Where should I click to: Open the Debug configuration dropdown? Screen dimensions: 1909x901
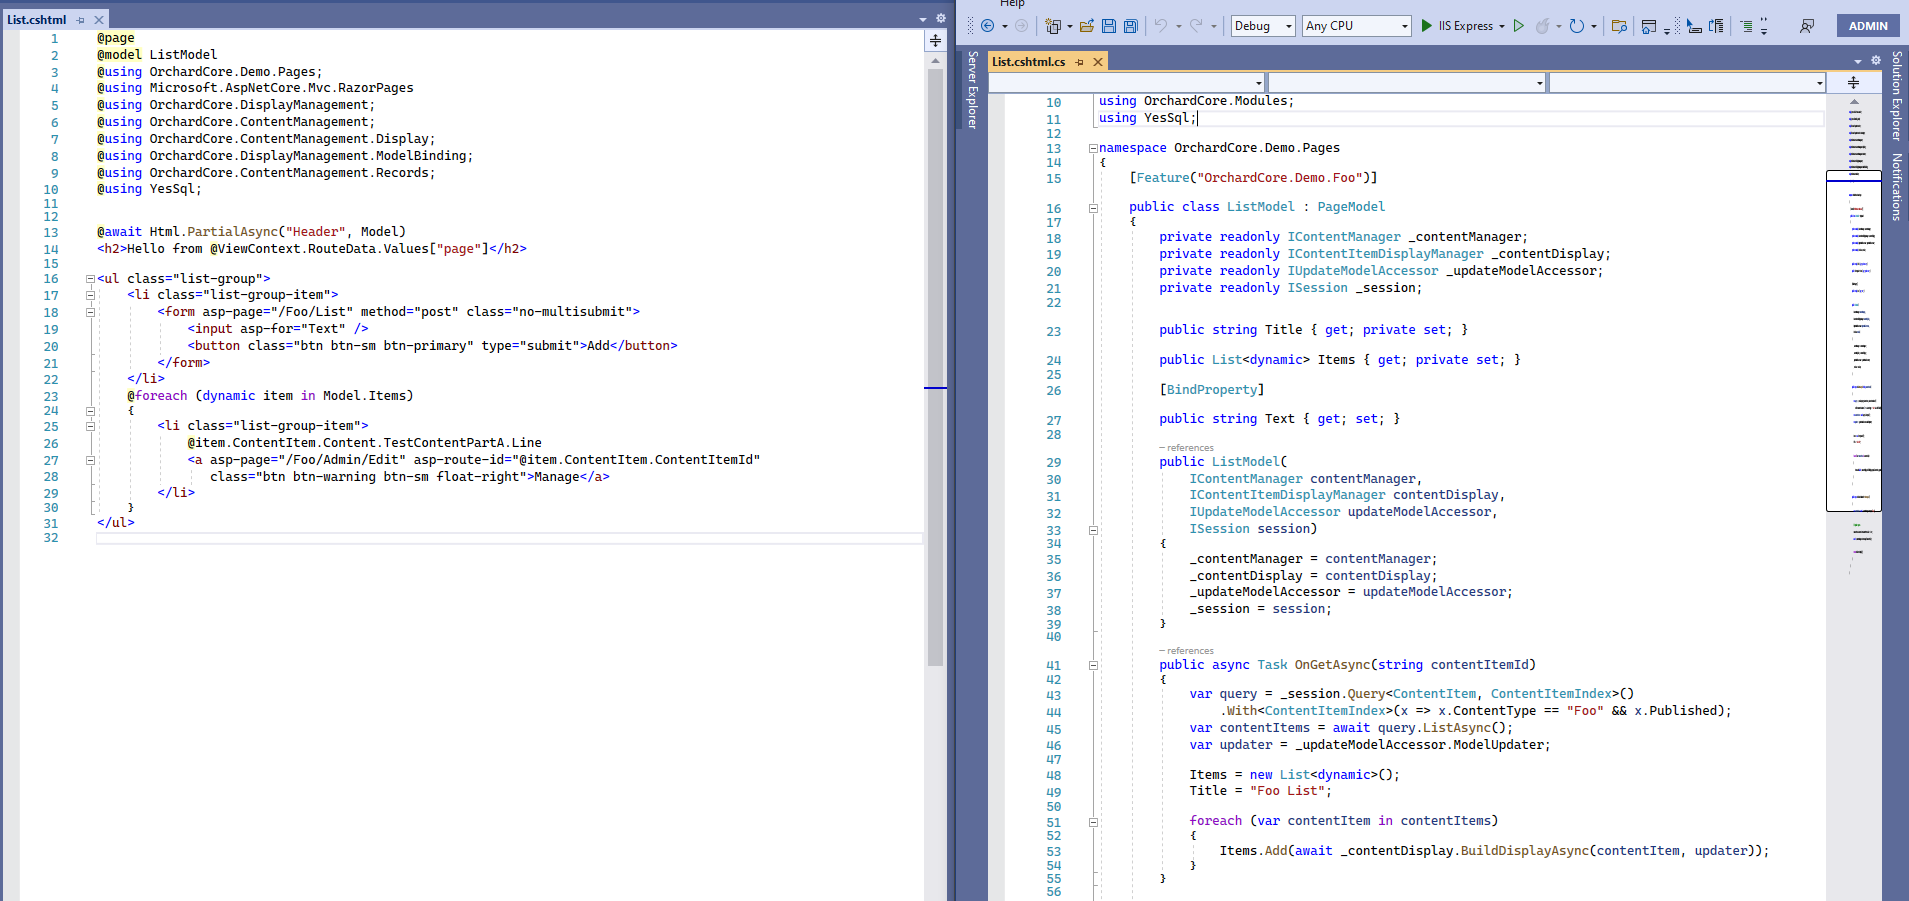(1262, 26)
